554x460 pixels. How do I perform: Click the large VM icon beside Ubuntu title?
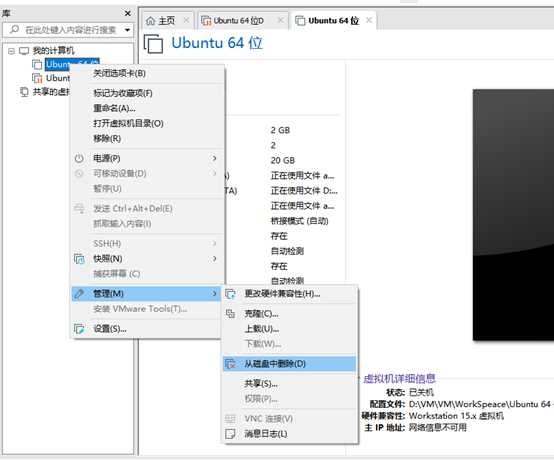coord(153,44)
